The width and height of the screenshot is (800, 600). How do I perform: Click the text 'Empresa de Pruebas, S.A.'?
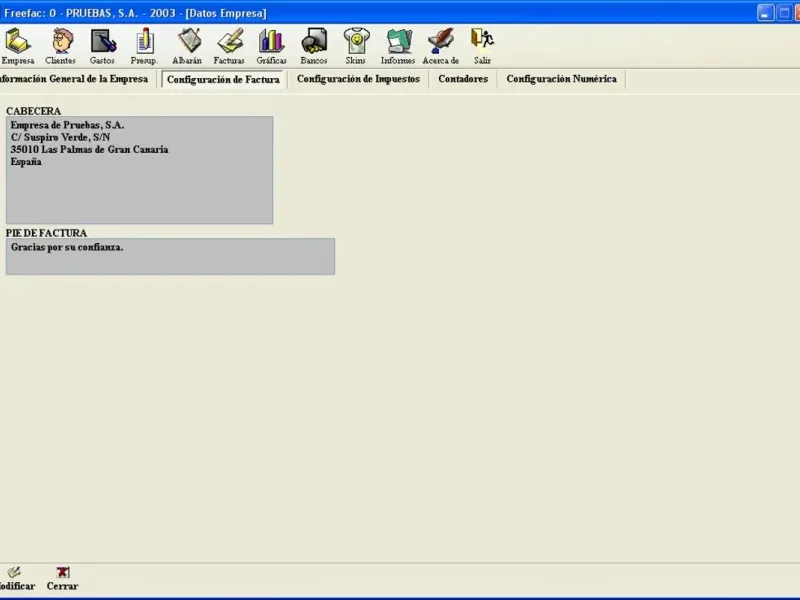point(67,125)
